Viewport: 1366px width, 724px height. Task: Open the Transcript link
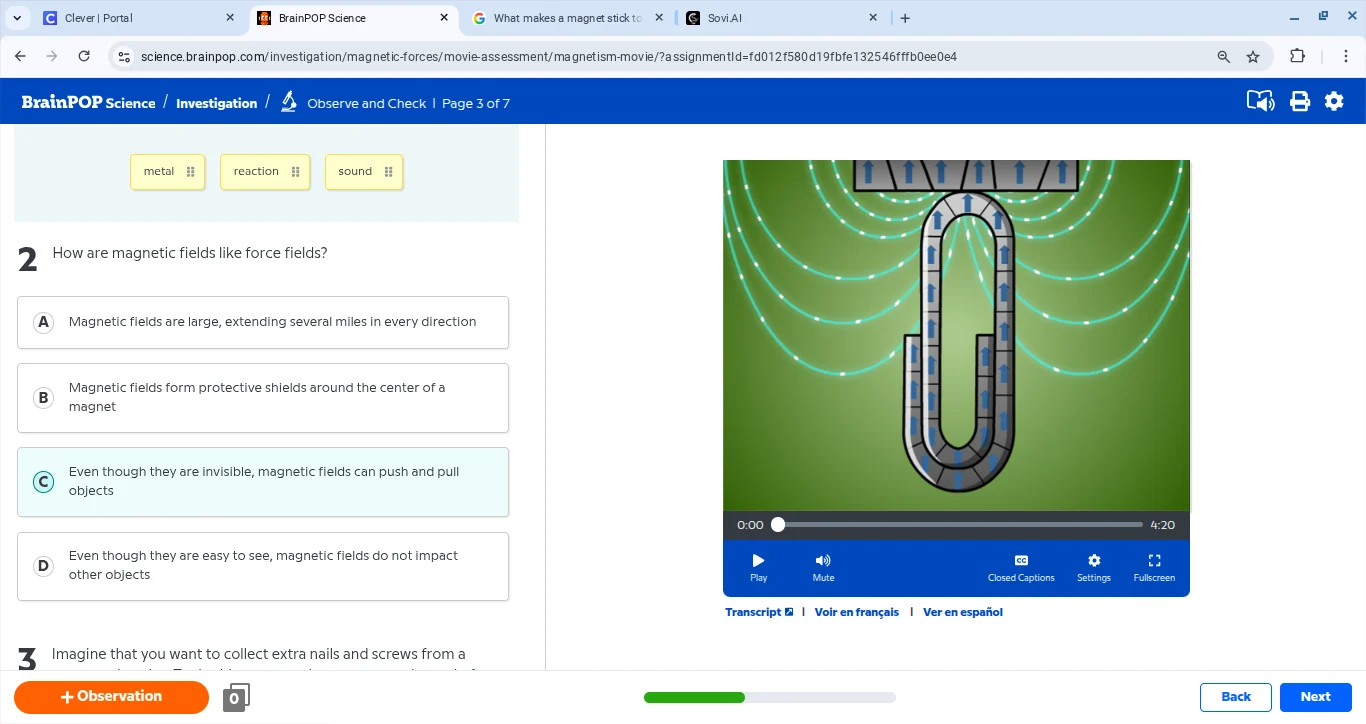tap(758, 612)
